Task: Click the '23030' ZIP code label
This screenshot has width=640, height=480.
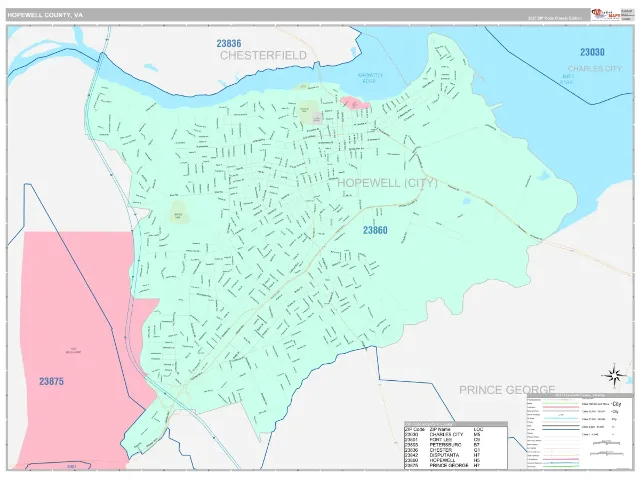Action: tap(592, 52)
